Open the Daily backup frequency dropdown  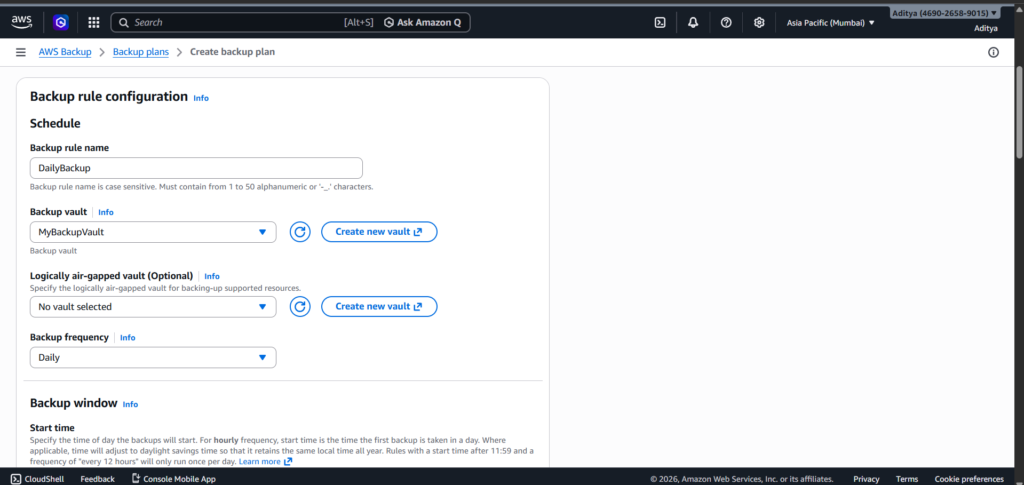pos(153,357)
